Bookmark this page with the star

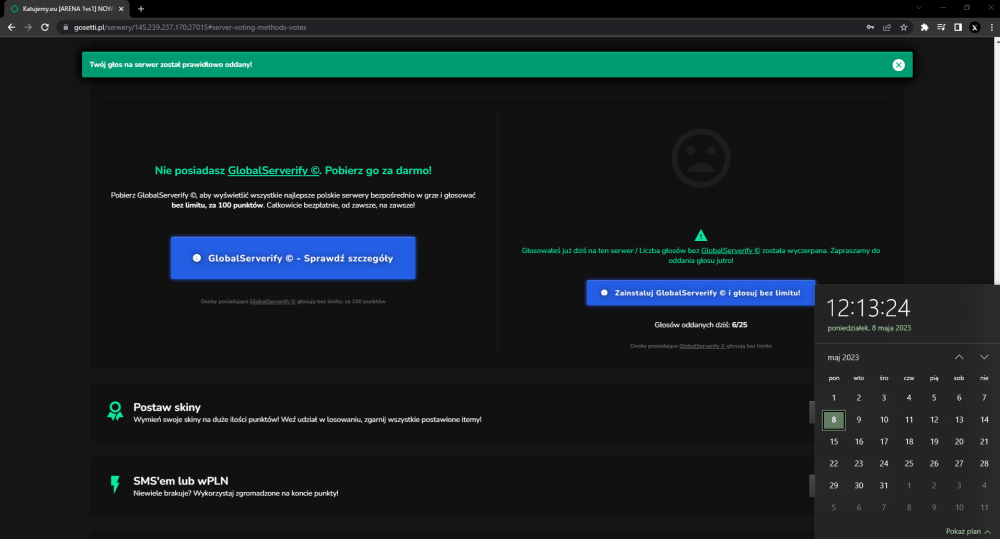(x=904, y=27)
